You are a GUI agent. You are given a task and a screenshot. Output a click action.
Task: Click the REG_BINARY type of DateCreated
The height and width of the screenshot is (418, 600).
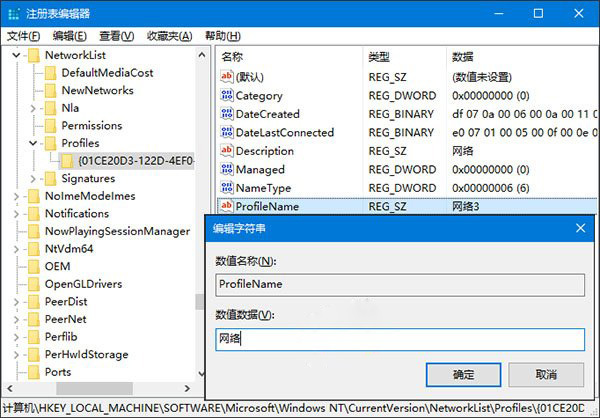pos(401,114)
